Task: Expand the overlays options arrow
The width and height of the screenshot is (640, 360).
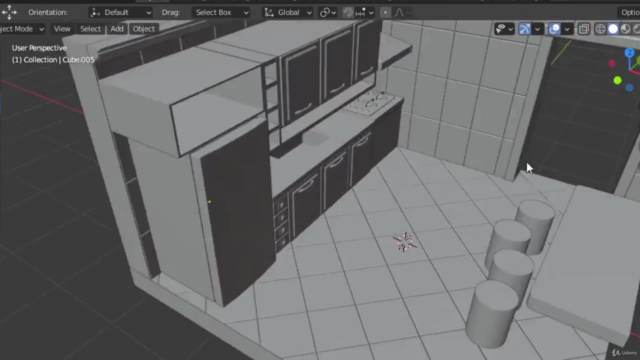Action: (x=567, y=29)
